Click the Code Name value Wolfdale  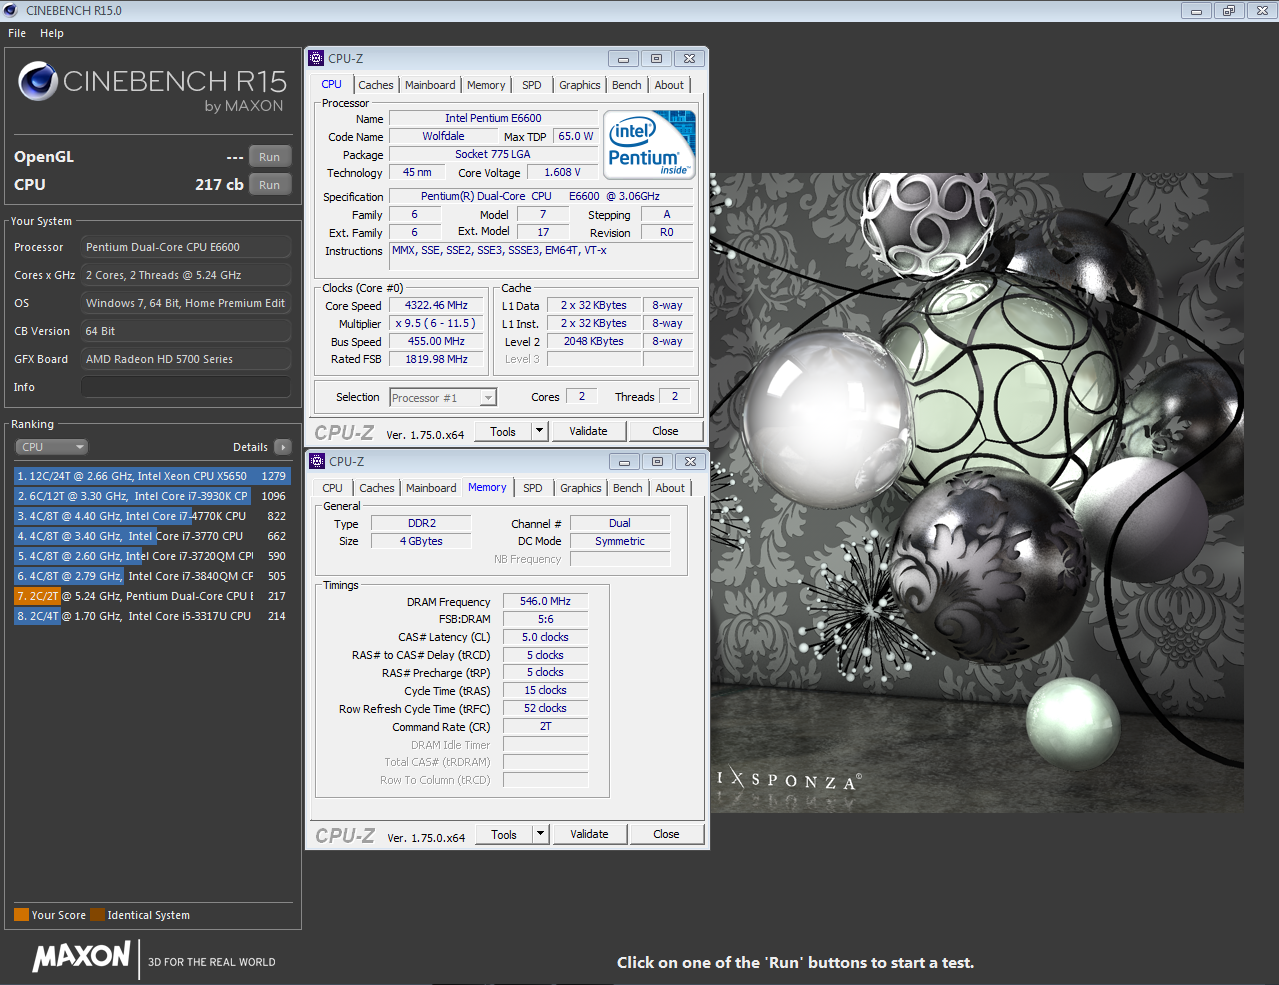[443, 136]
